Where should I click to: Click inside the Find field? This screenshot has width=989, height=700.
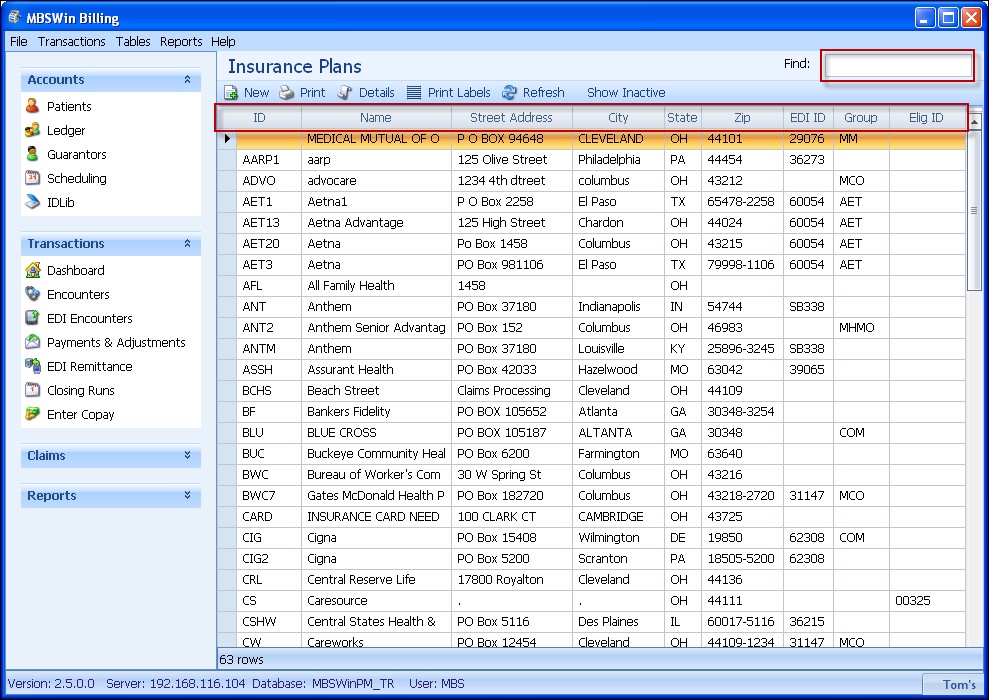(x=897, y=66)
